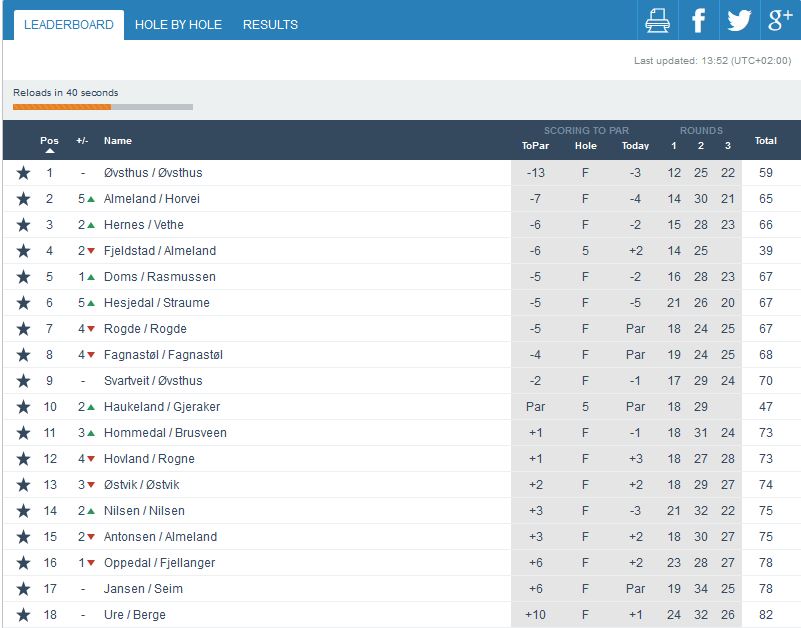
Task: Mark Ure / Berge as favorite
Action: pos(23,615)
